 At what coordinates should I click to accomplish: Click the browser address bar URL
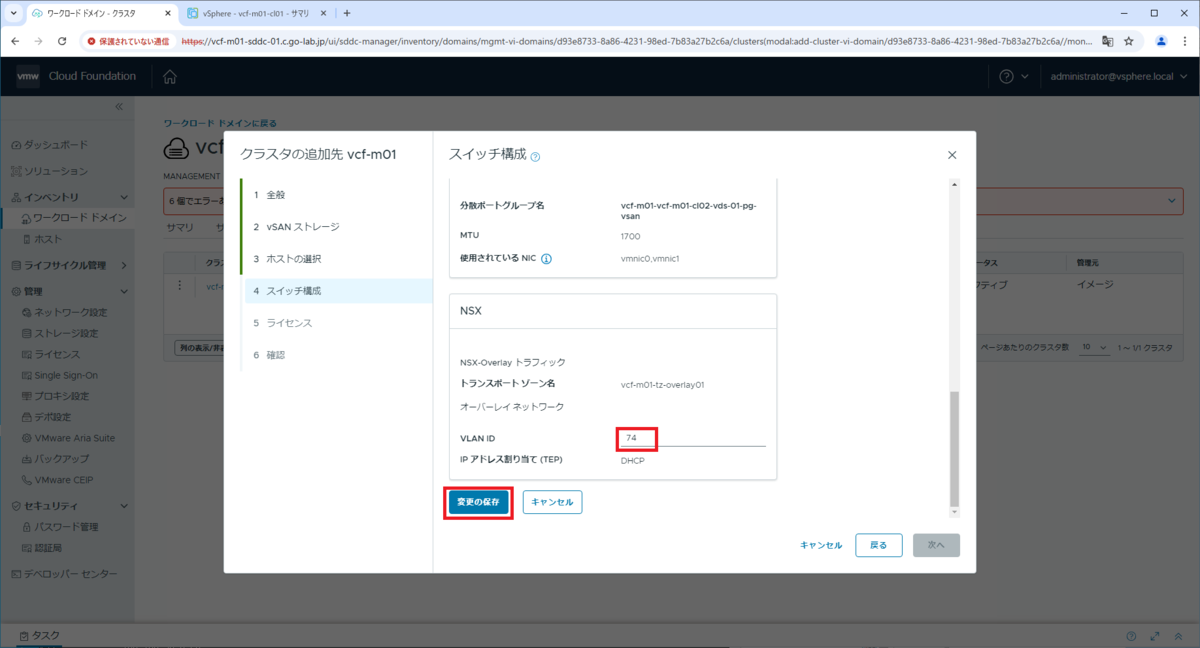637,41
